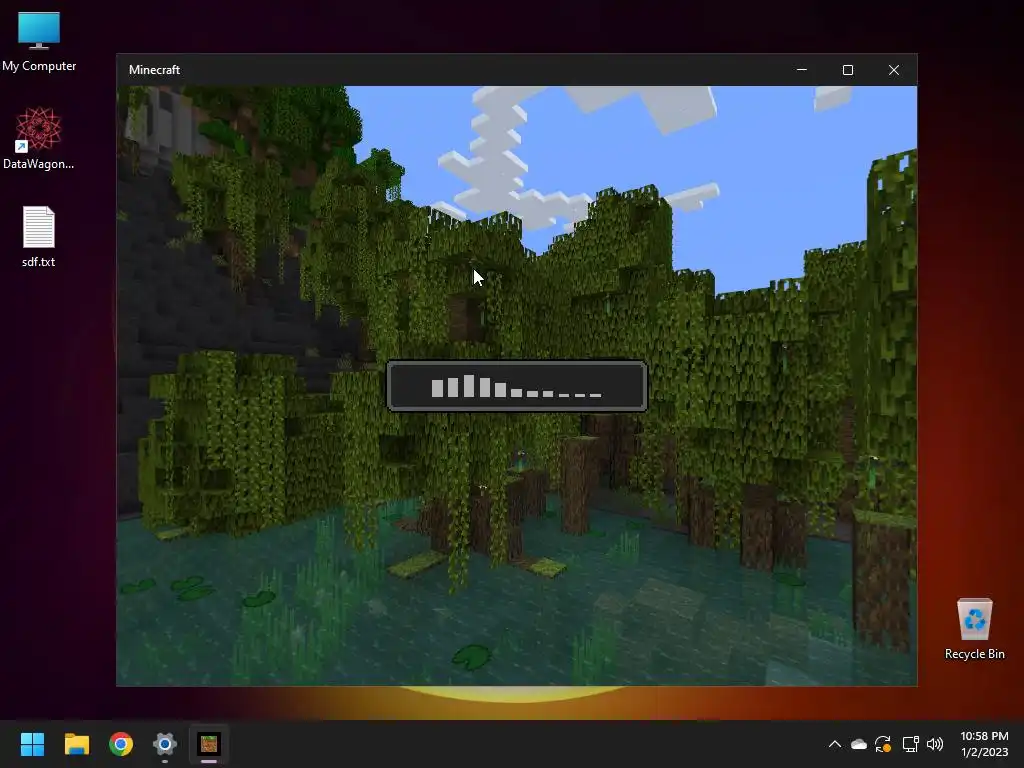Screen dimensions: 1024x768
Task: Click the Minecraft window title text
Action: coord(154,70)
